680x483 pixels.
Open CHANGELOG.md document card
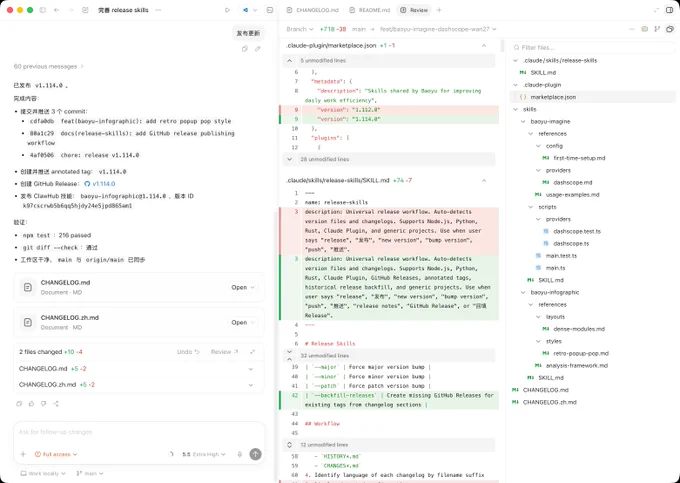(x=139, y=287)
